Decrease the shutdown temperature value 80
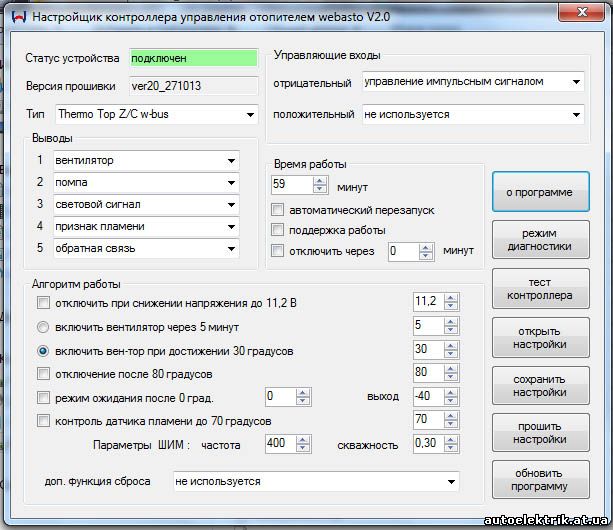Viewport: 613px width, 530px height. tap(451, 377)
